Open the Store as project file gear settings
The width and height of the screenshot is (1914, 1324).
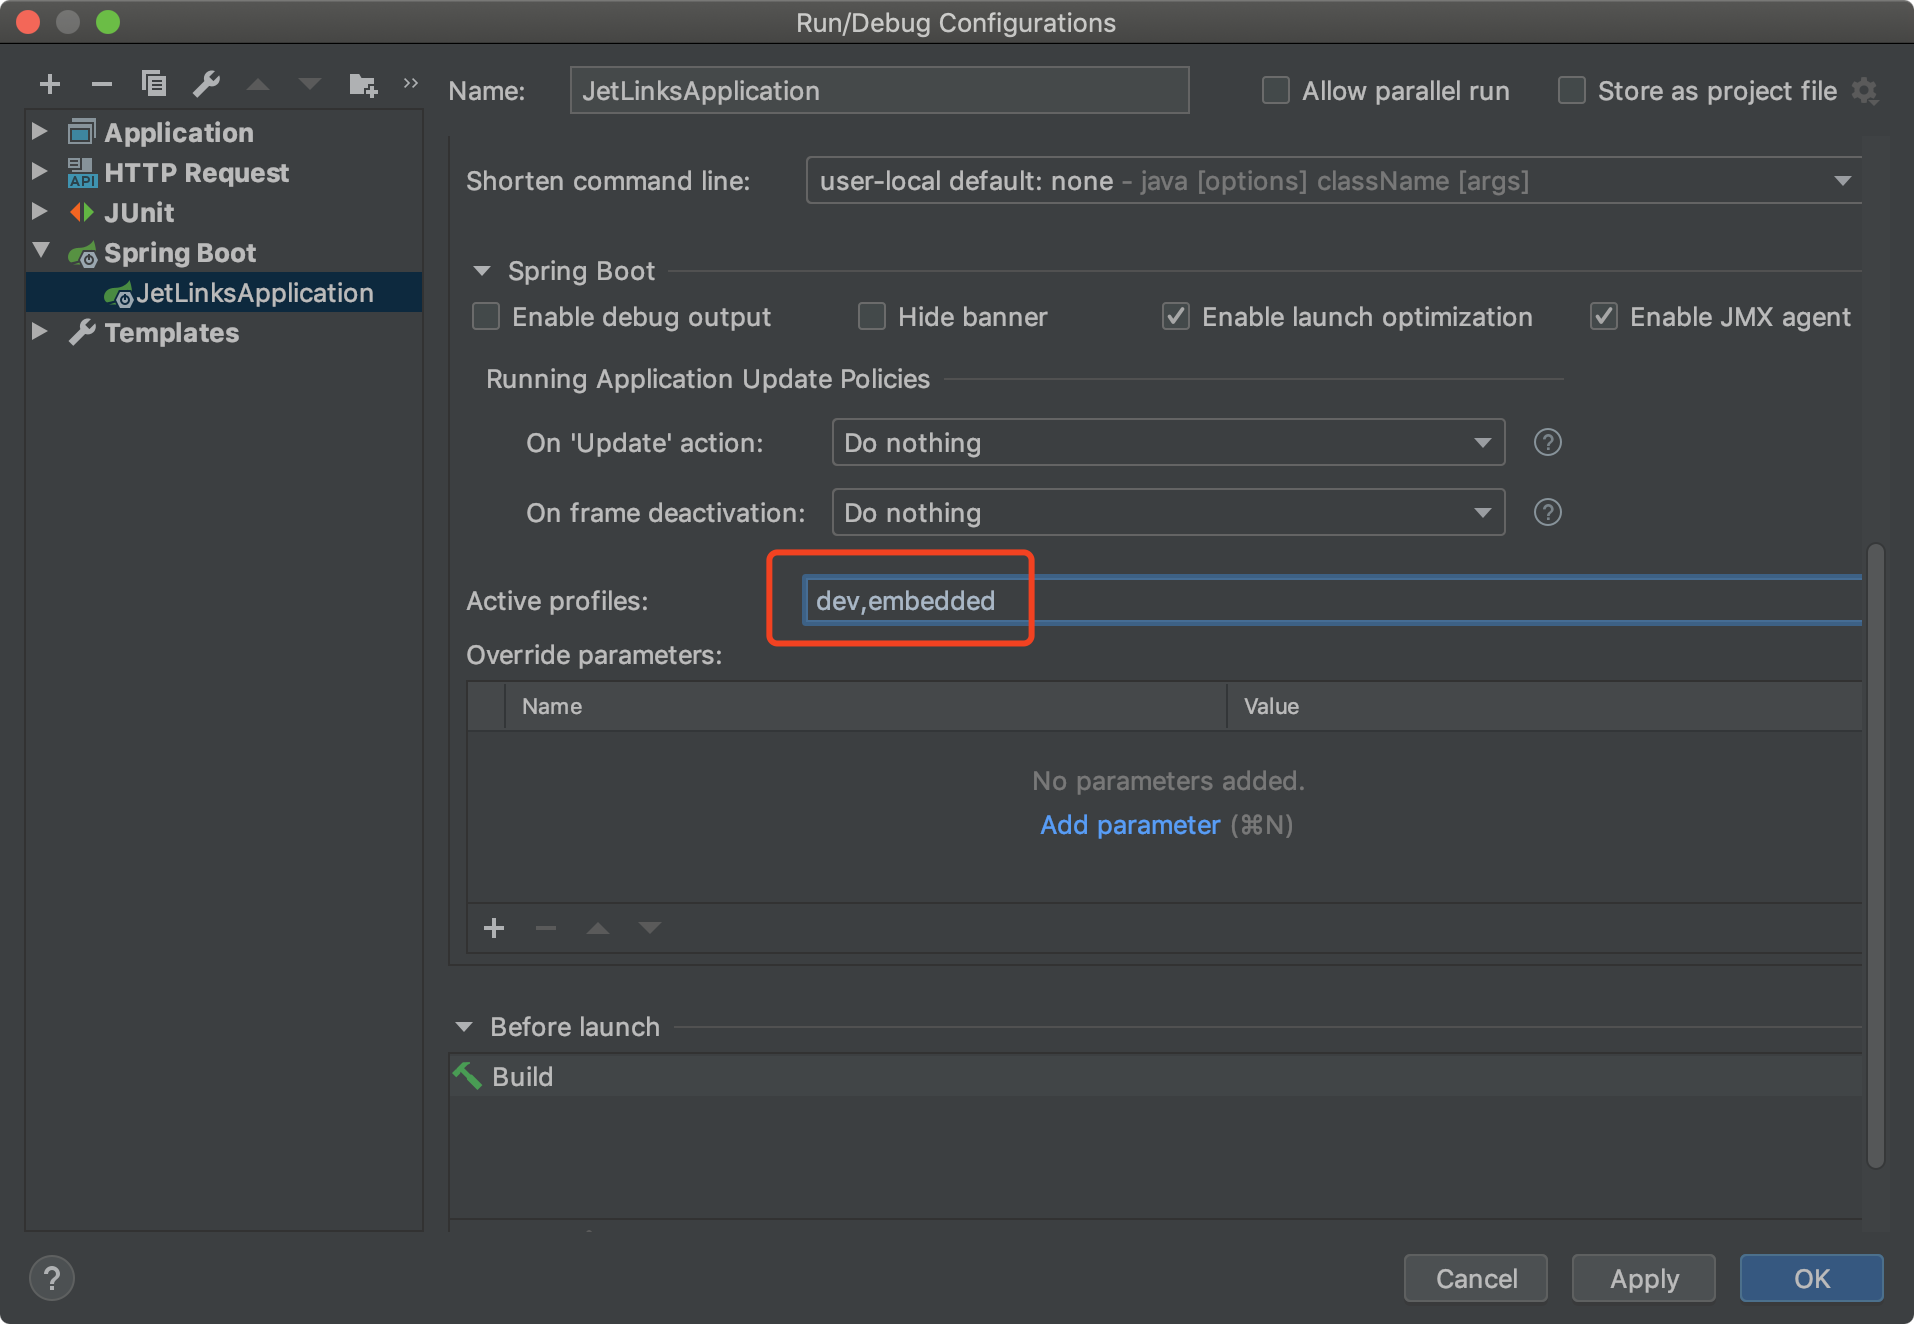click(x=1864, y=91)
